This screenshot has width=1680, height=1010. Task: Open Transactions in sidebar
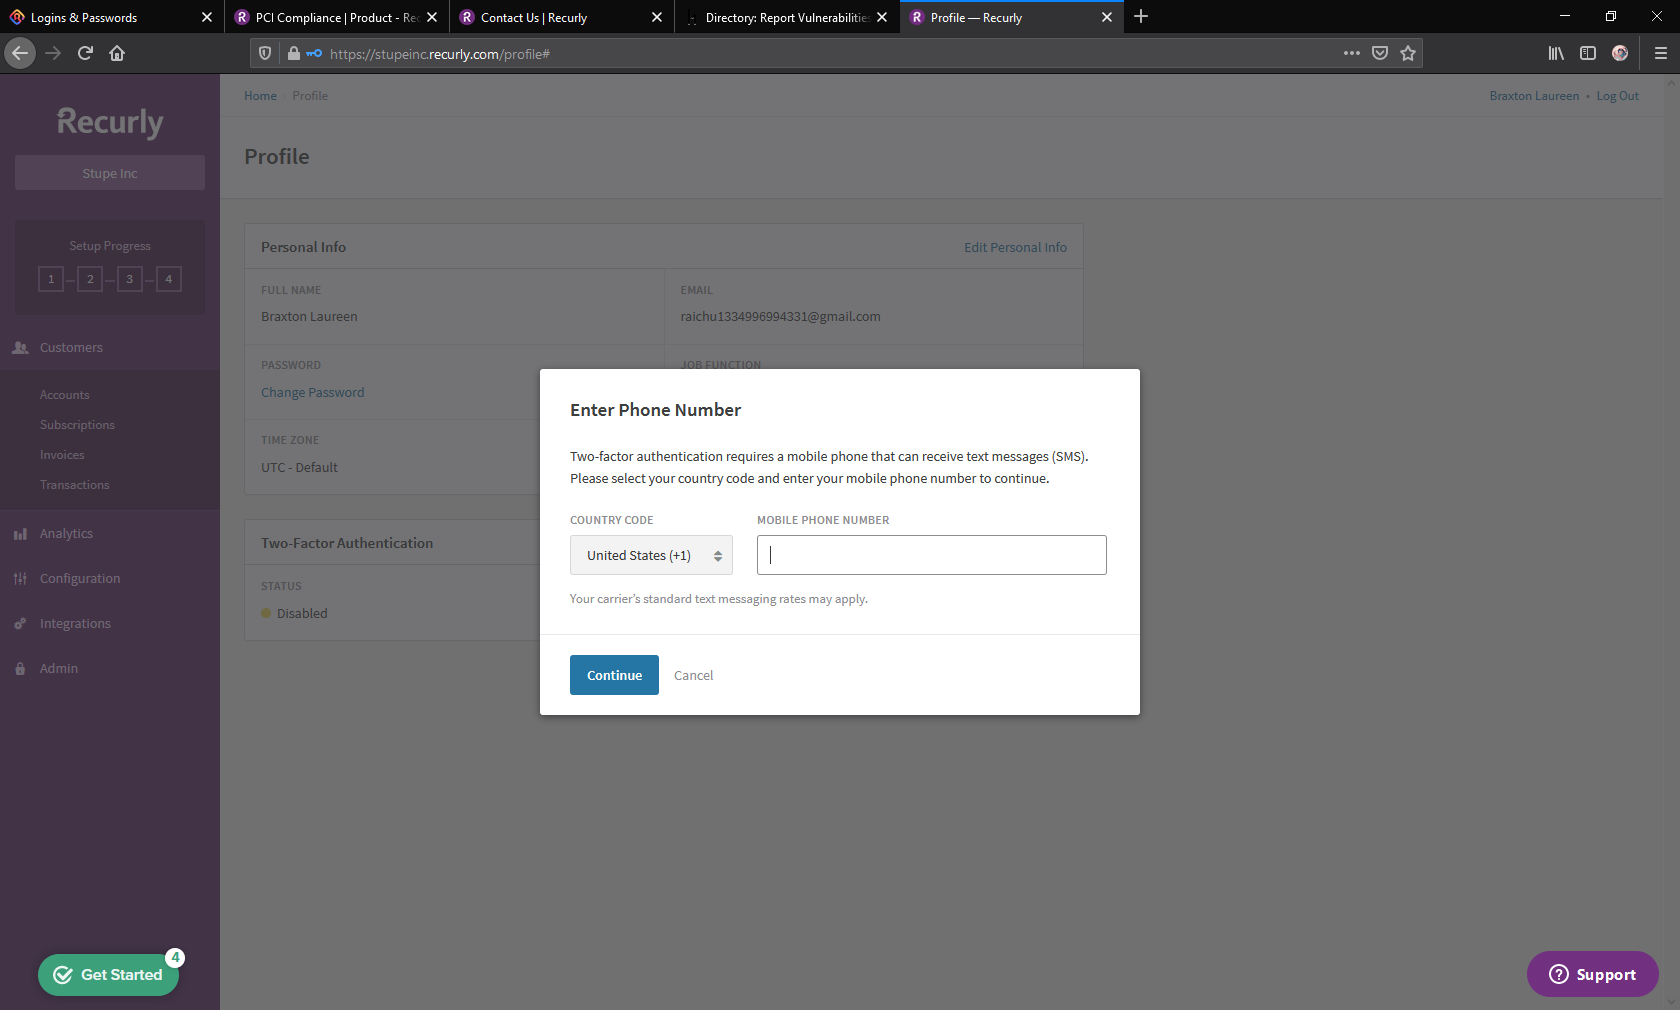pos(75,485)
